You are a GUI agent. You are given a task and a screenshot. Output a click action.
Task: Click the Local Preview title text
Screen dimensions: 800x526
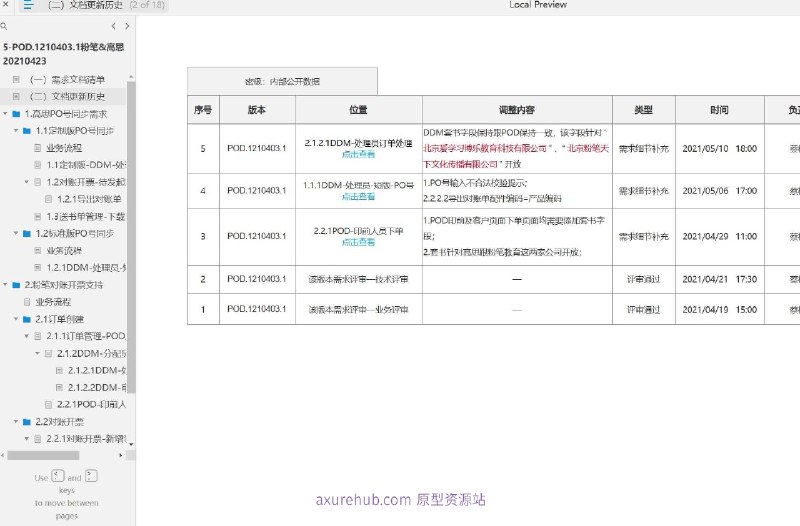tap(538, 5)
